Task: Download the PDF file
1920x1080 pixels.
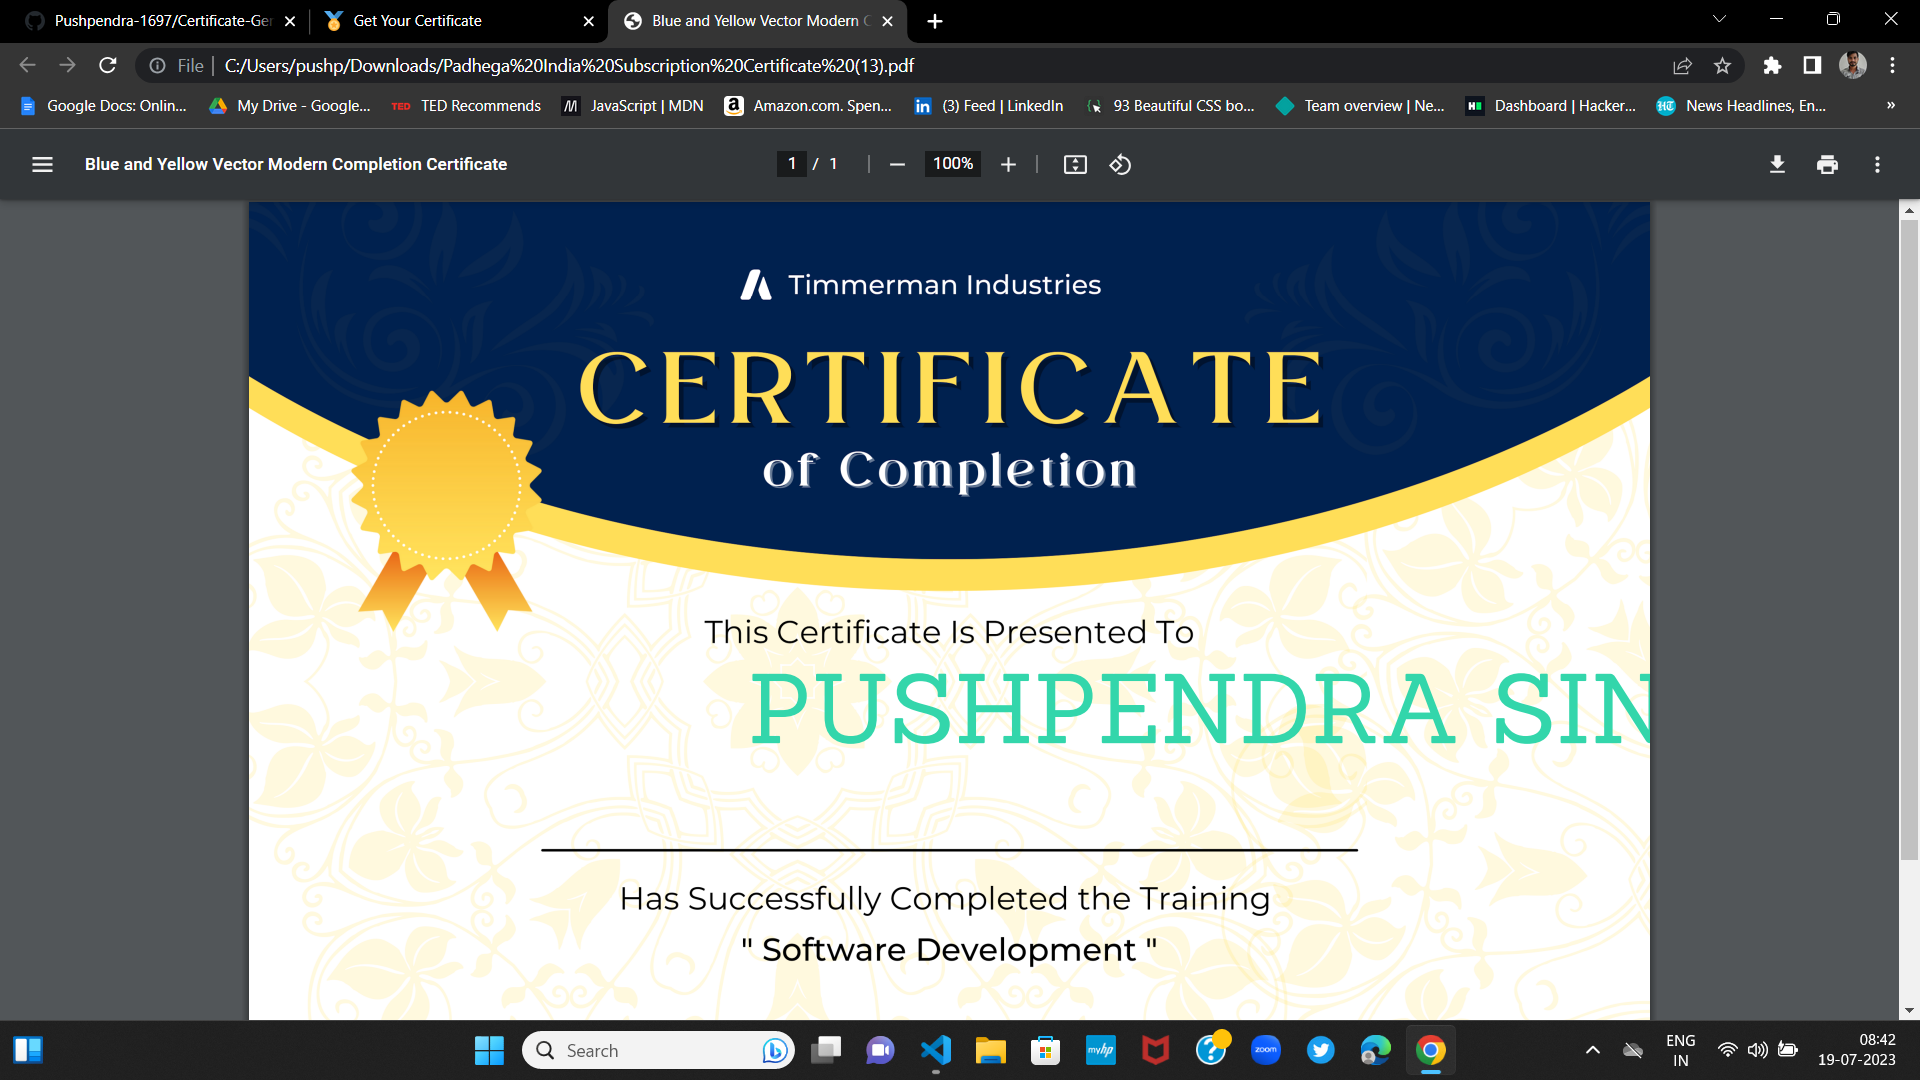Action: point(1777,164)
